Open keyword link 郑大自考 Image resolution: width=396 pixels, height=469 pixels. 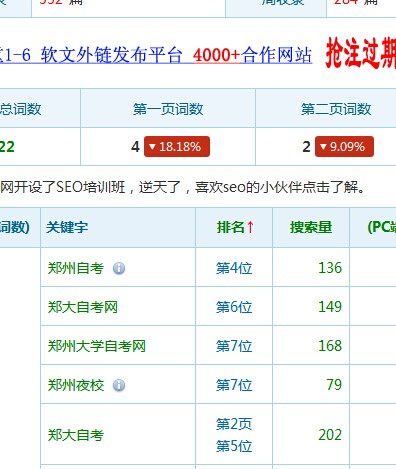[x=76, y=435]
